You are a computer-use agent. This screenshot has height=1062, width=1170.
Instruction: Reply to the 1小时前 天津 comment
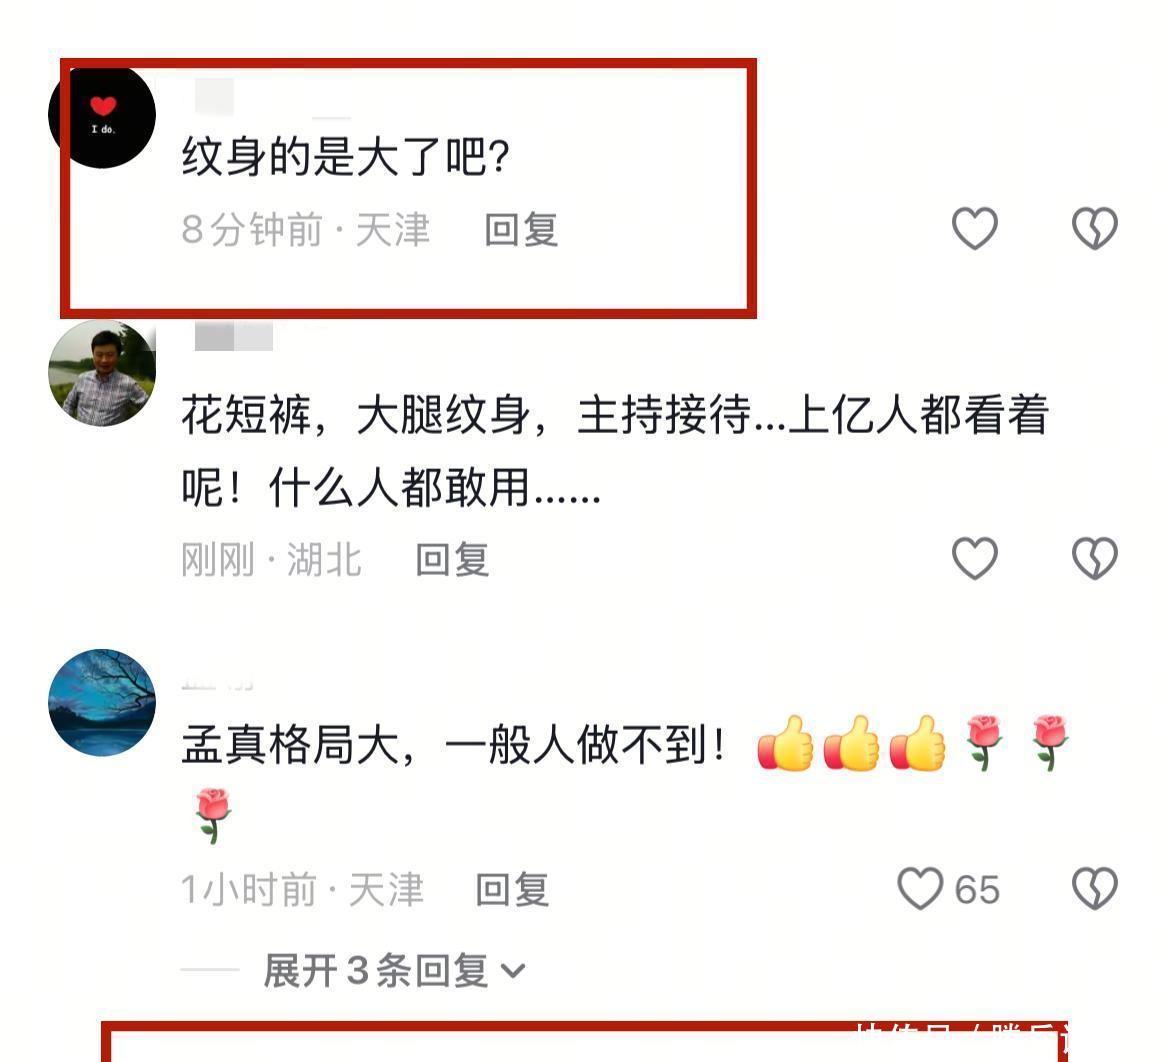tap(513, 890)
